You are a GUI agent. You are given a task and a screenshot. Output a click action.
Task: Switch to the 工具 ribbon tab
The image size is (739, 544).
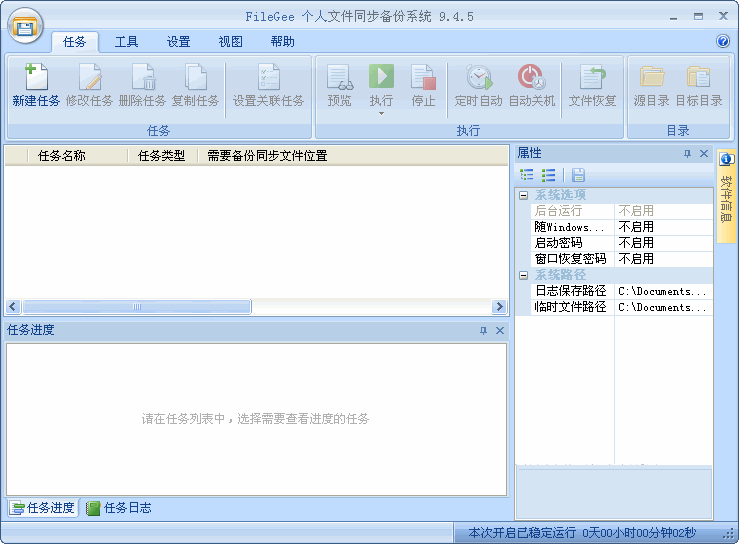[x=127, y=42]
